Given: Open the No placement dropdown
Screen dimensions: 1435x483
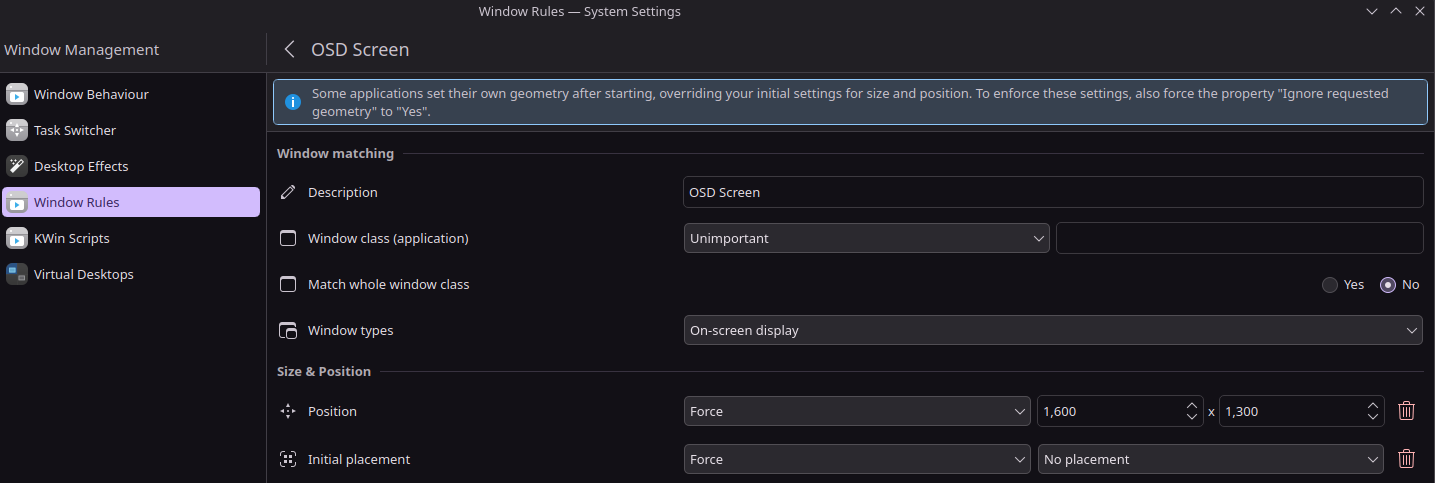Looking at the screenshot, I should point(1210,459).
